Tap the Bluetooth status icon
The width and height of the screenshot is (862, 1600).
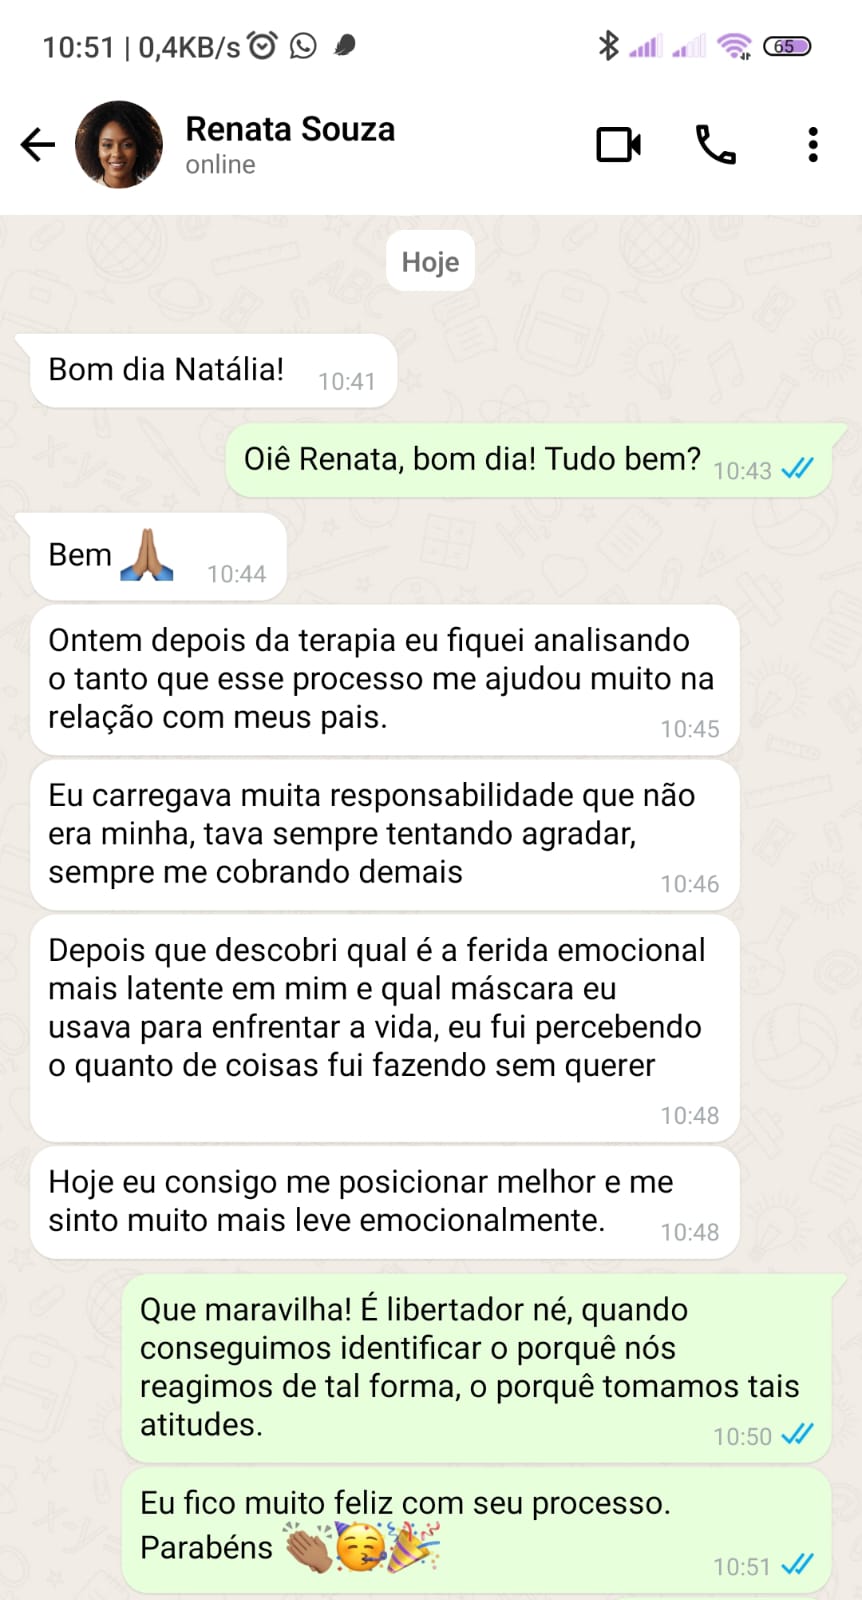607,46
